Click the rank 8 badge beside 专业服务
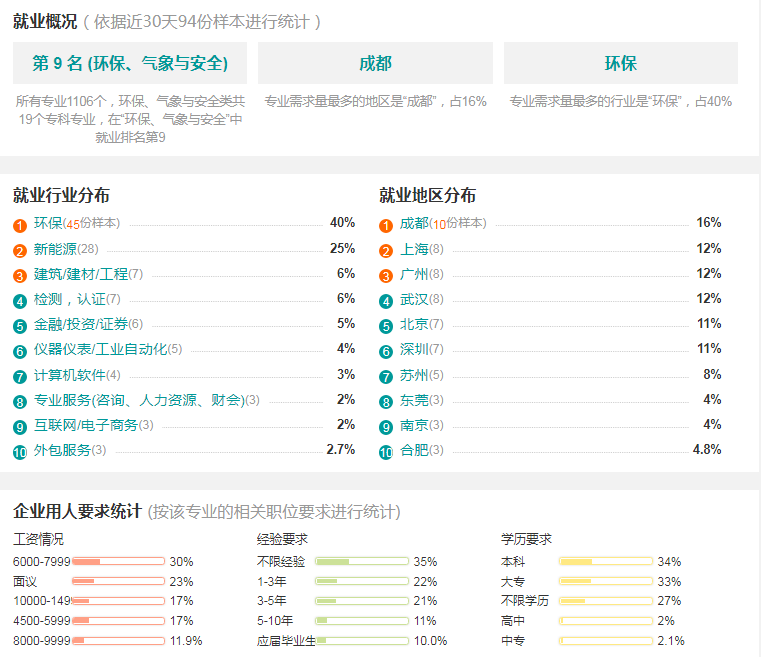The width and height of the screenshot is (761, 657). (19, 402)
